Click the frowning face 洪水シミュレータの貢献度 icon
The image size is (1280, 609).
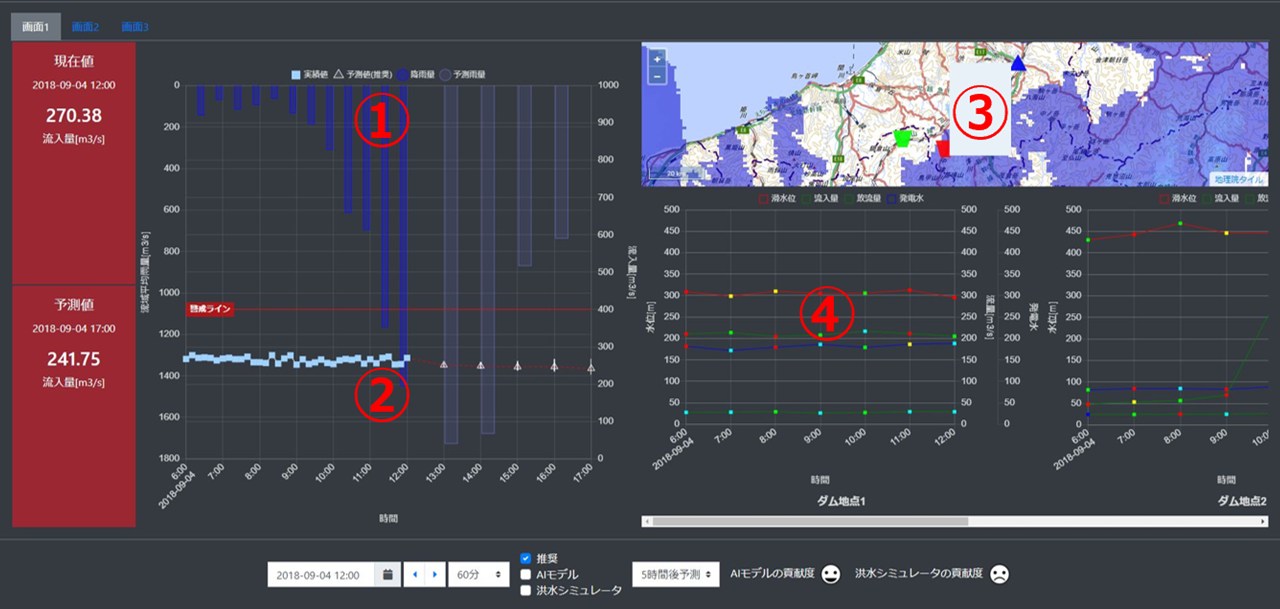[998, 575]
